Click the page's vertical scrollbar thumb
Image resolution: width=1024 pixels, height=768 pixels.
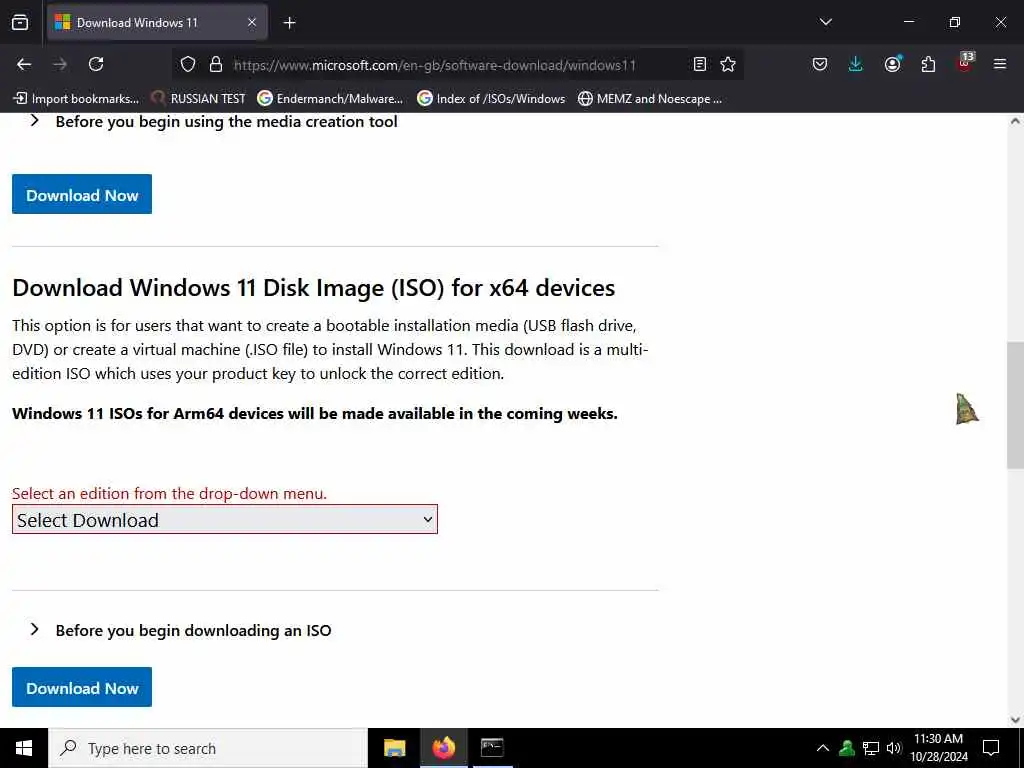1015,405
